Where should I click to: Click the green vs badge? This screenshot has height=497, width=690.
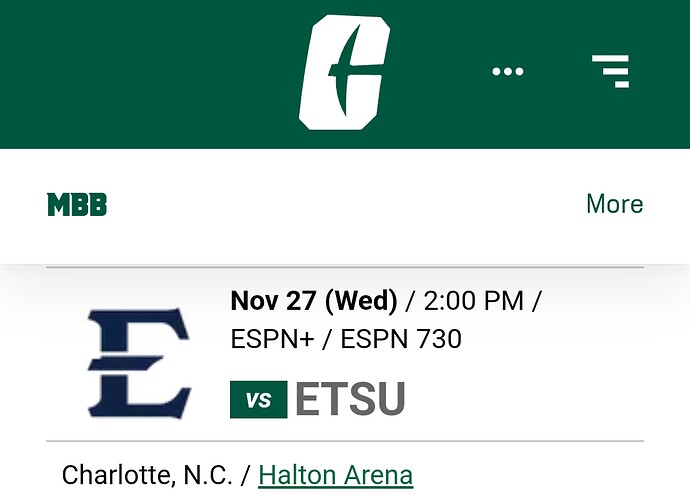pyautogui.click(x=259, y=400)
